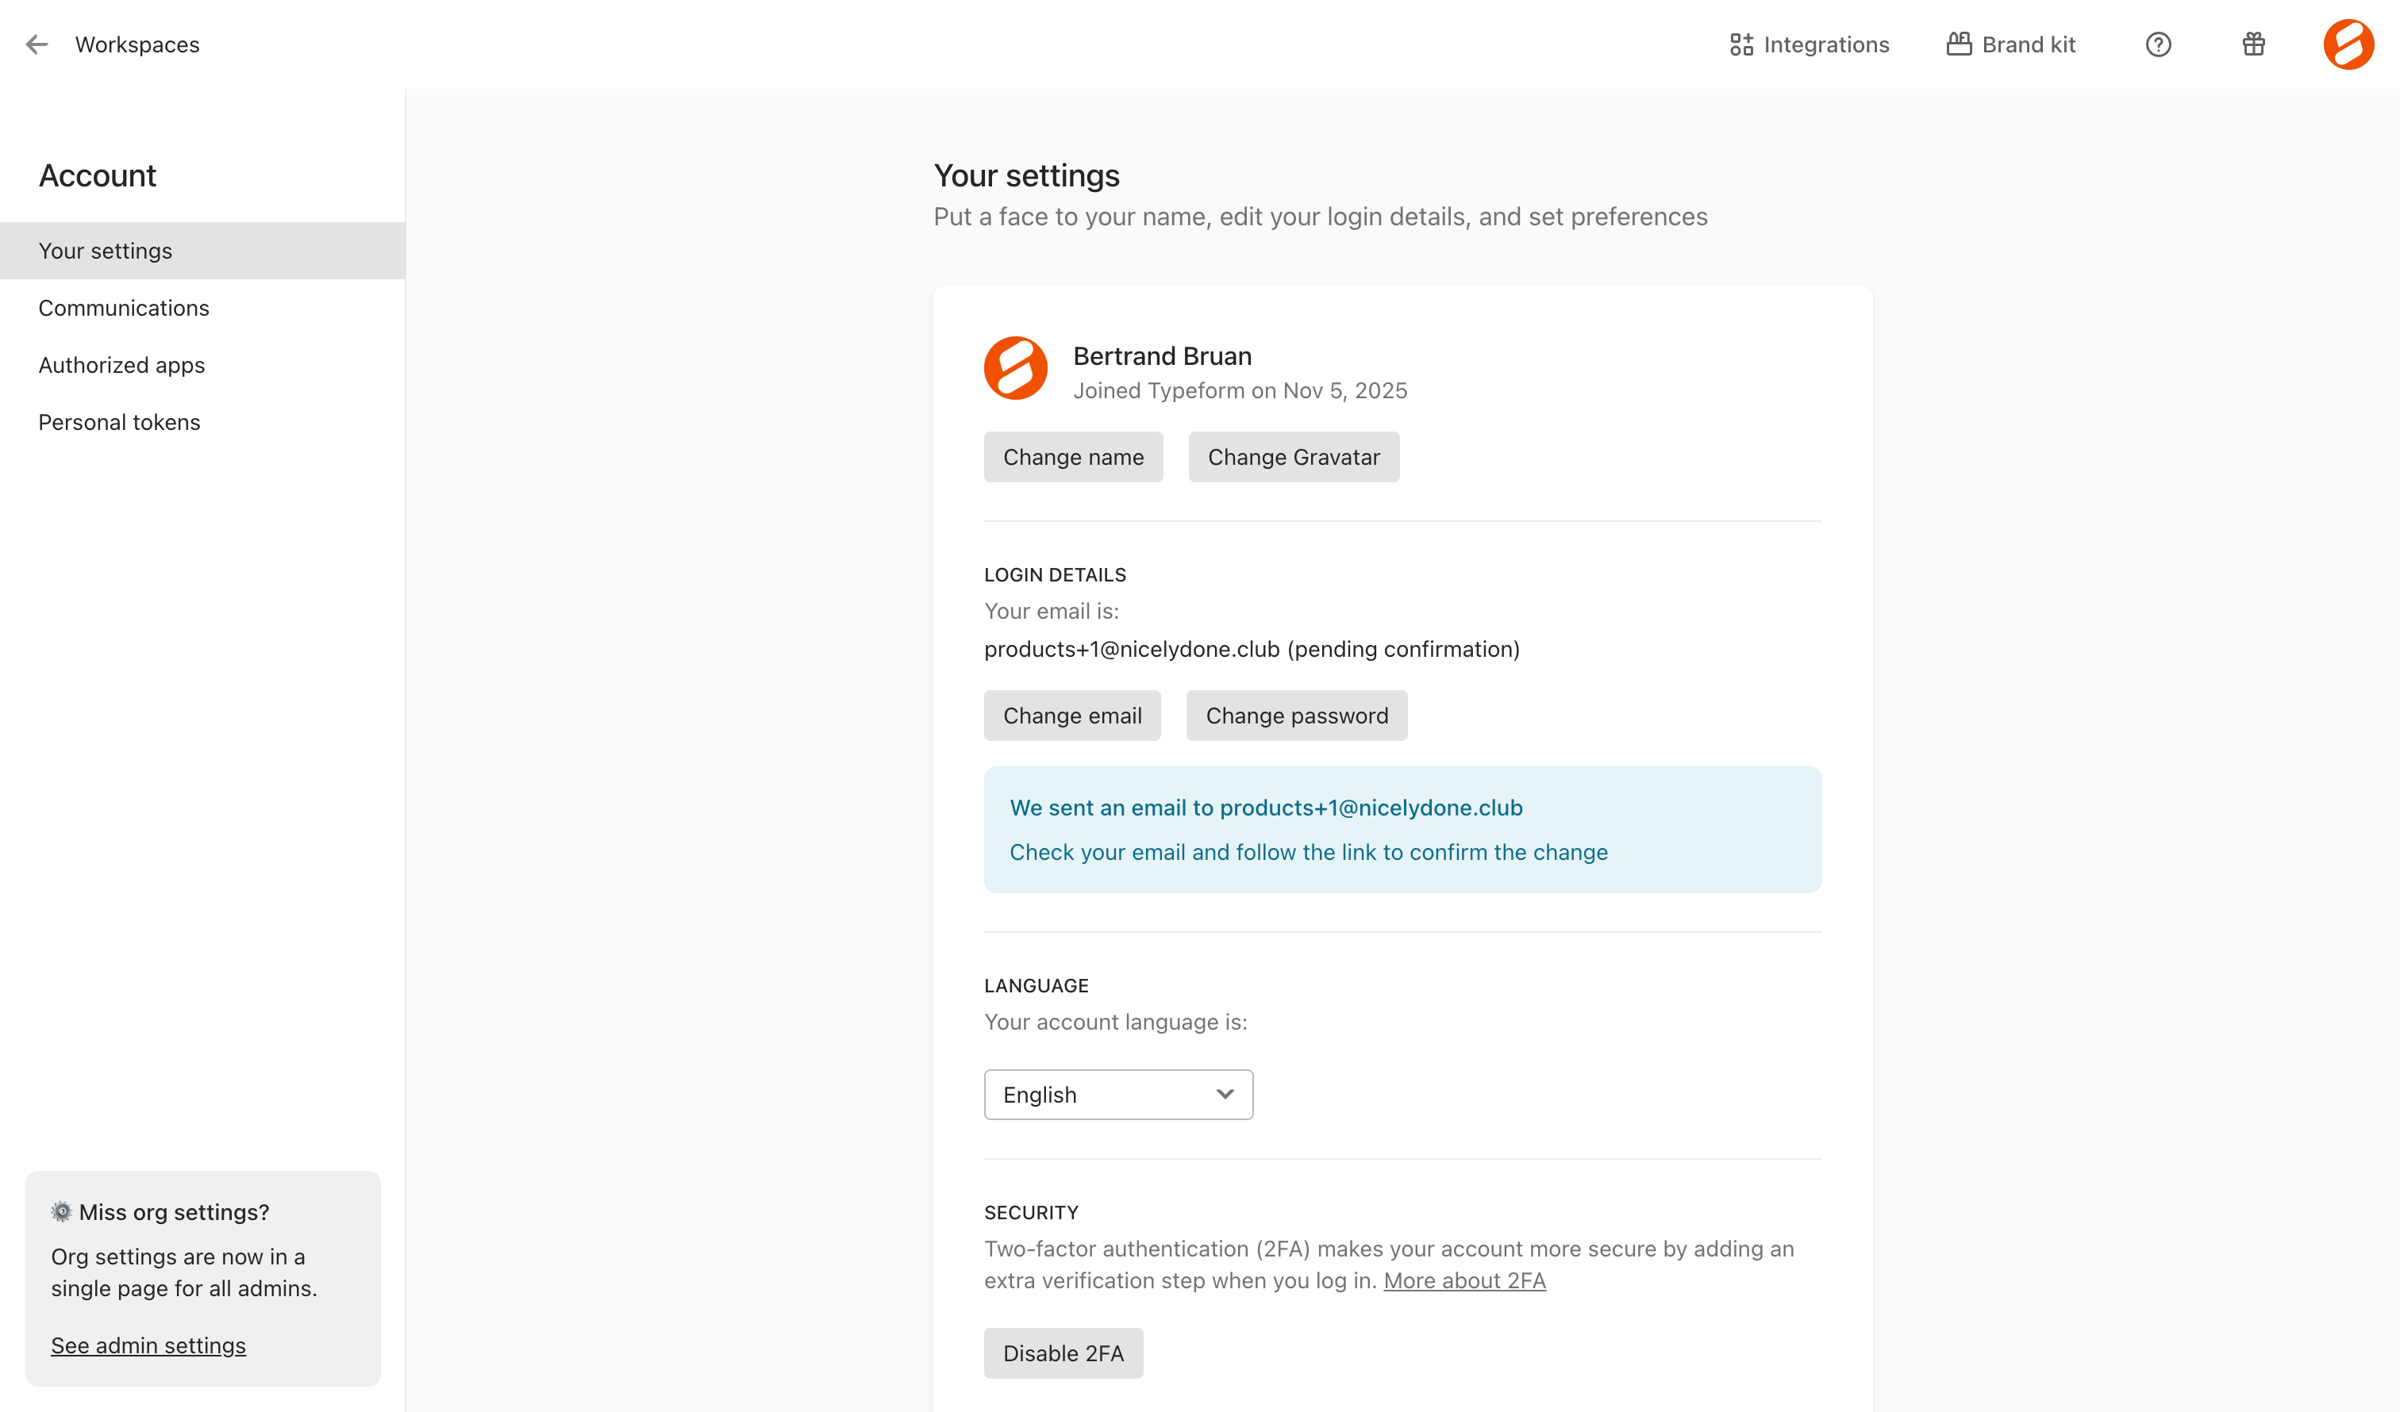Click the Change Gravatar button
Image resolution: width=2400 pixels, height=1412 pixels.
[1293, 457]
